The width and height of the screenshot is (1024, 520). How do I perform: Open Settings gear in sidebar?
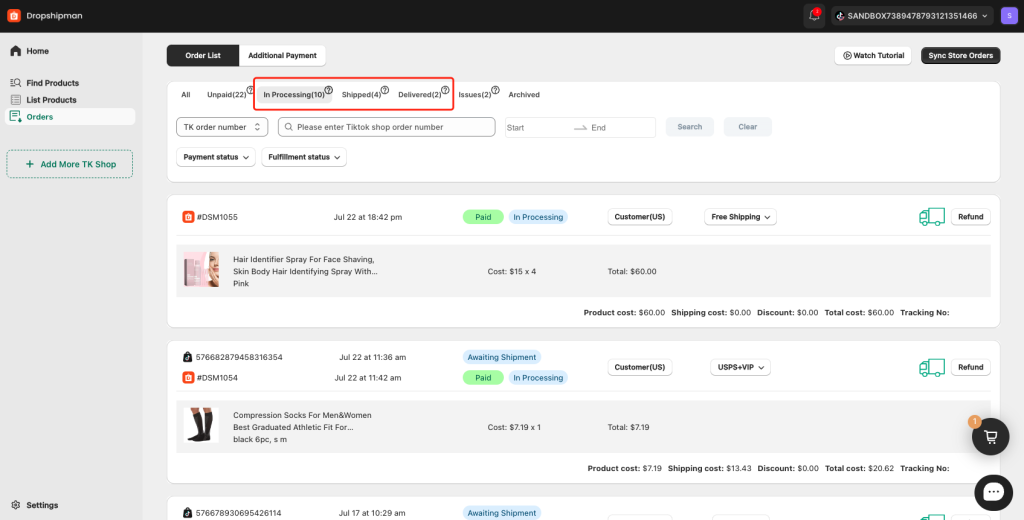tap(16, 505)
